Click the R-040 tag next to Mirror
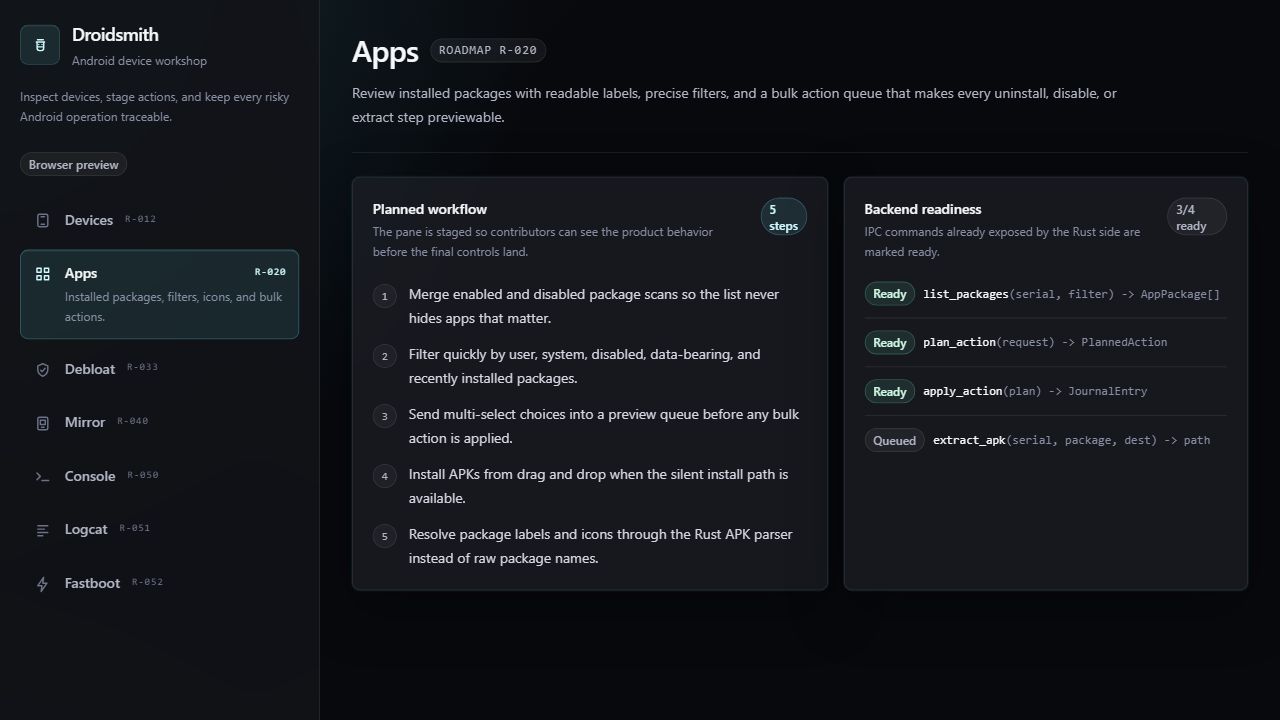Image resolution: width=1280 pixels, height=720 pixels. coord(132,421)
